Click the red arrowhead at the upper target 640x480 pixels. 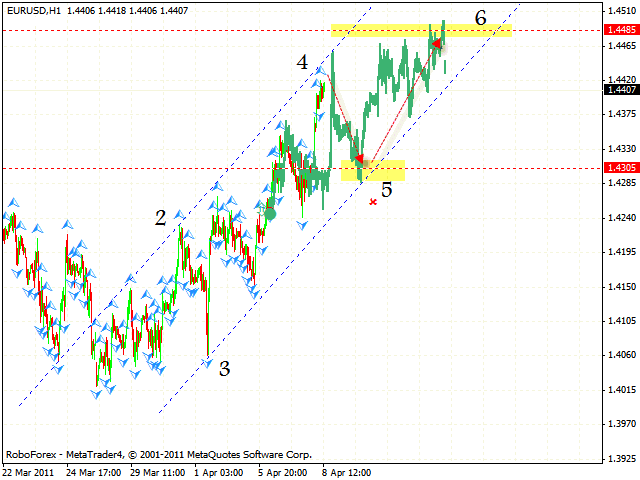coord(437,44)
